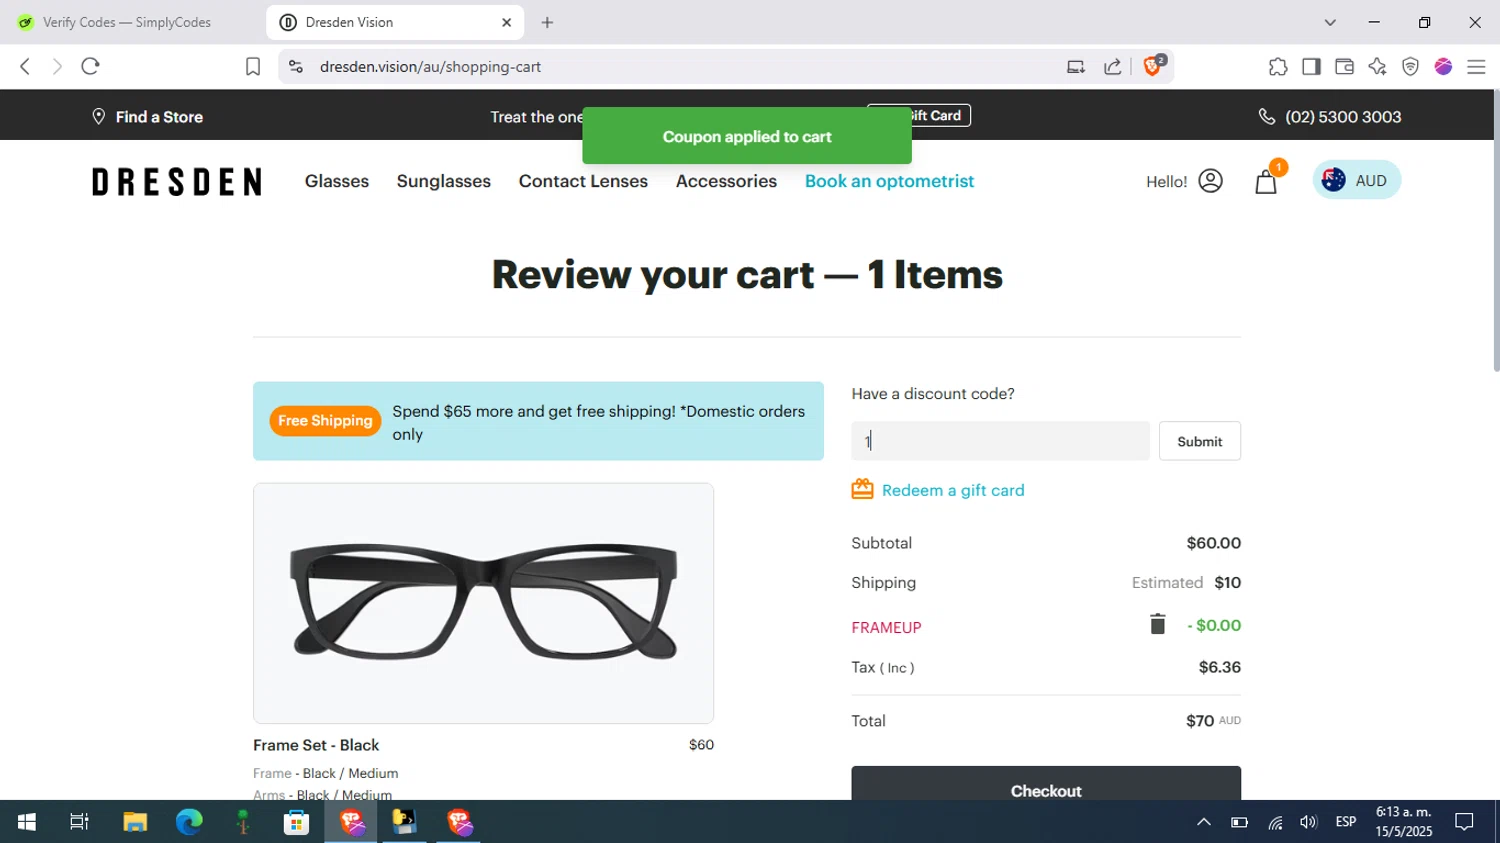The image size is (1500, 843).
Task: Click the share icon in address bar
Action: point(1112,66)
